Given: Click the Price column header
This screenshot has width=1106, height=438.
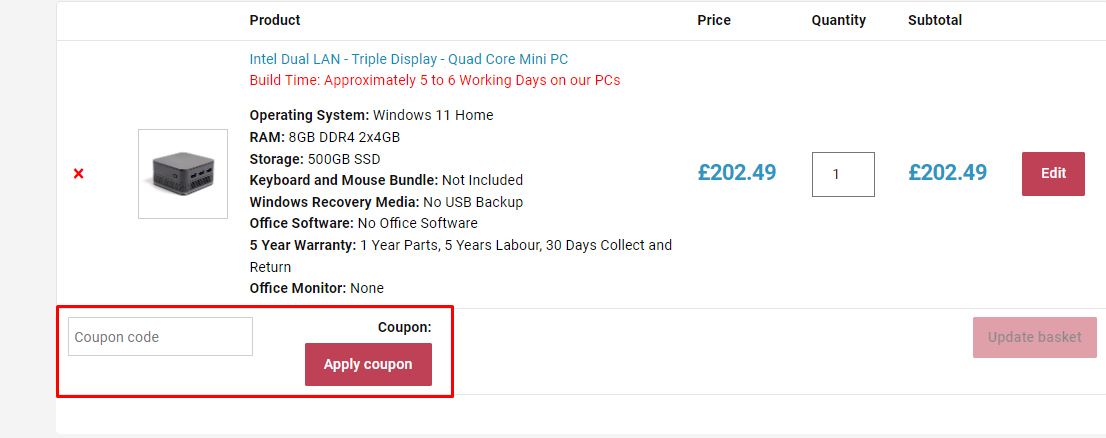Looking at the screenshot, I should [714, 20].
